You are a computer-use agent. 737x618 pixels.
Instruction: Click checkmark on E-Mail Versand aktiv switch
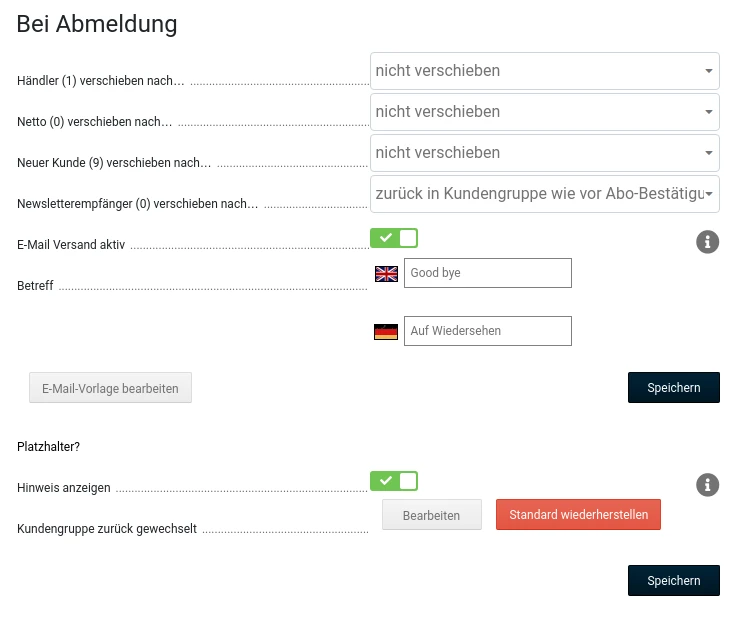(x=385, y=238)
